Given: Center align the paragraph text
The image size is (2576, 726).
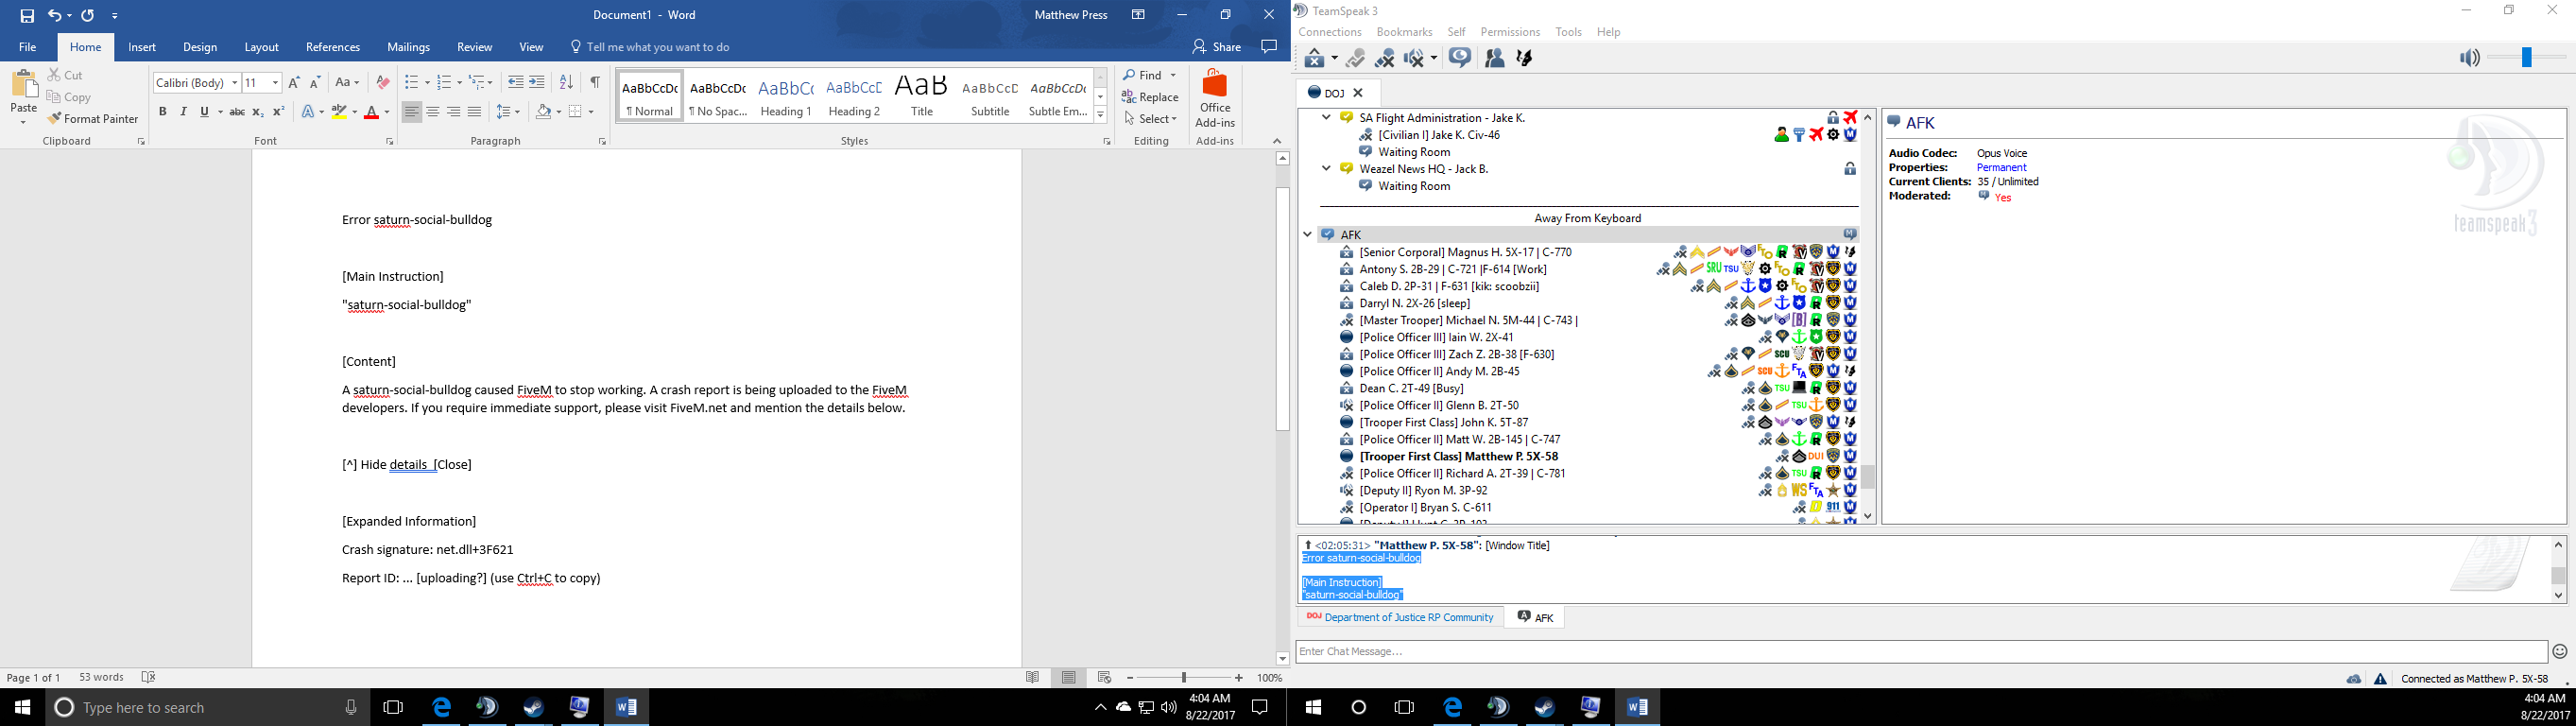Looking at the screenshot, I should [433, 112].
